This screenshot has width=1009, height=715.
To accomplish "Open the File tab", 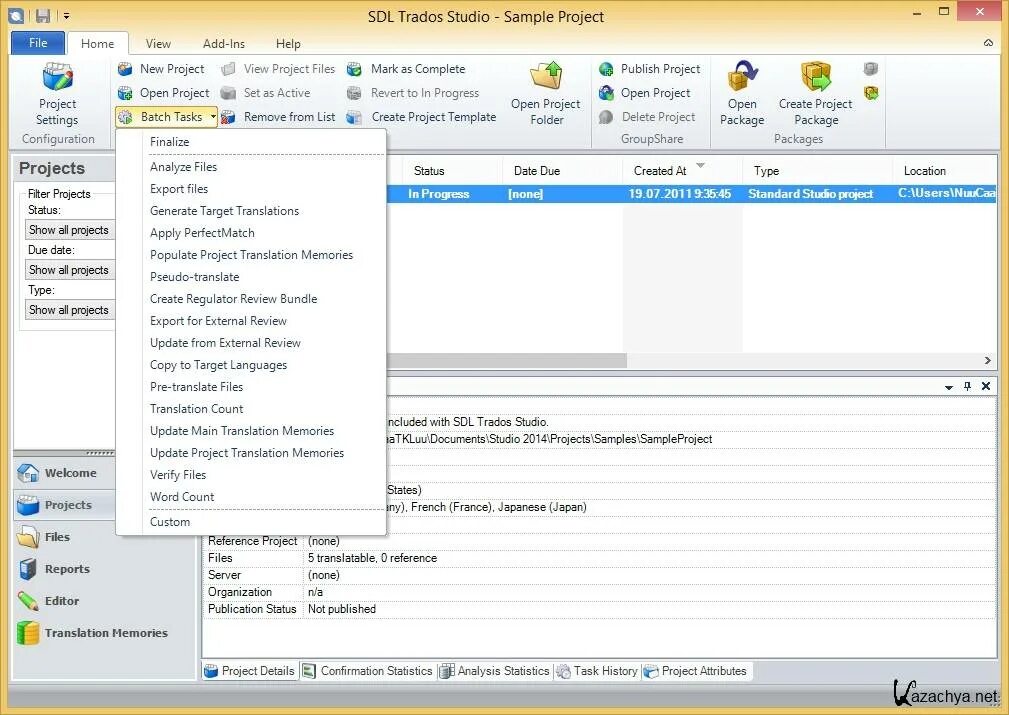I will (38, 43).
